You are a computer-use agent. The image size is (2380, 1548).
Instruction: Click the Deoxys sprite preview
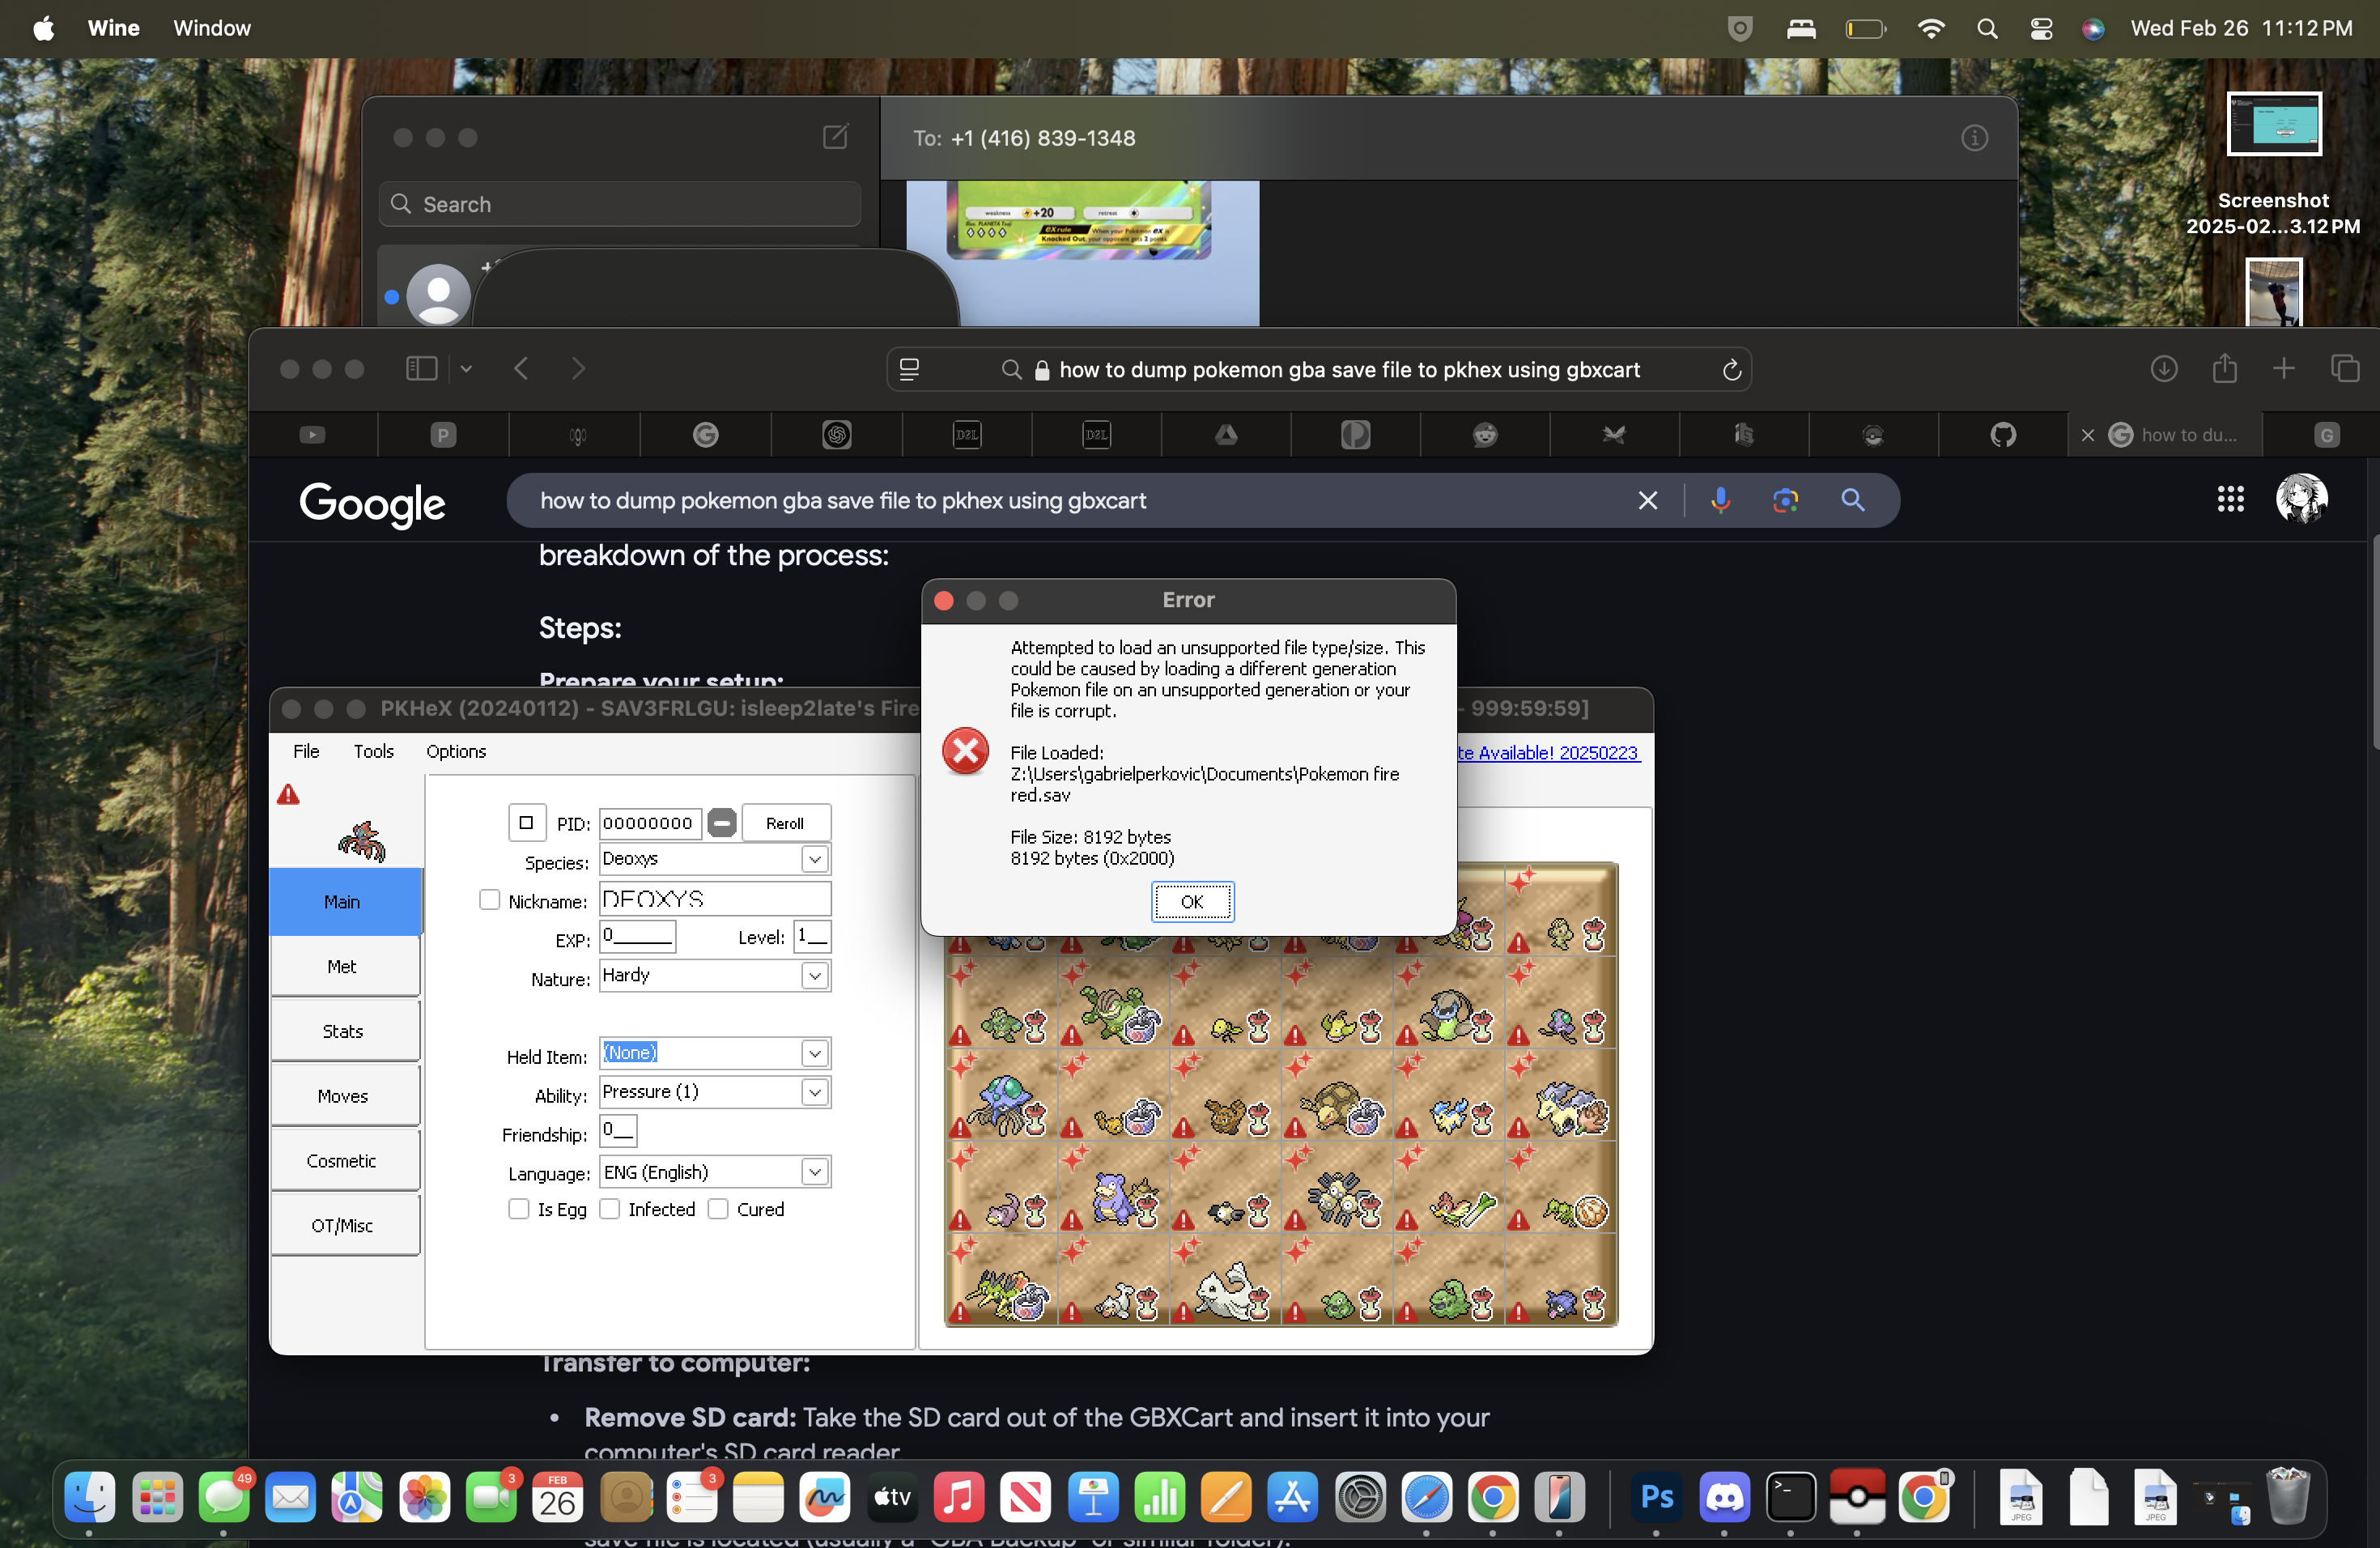pos(361,841)
